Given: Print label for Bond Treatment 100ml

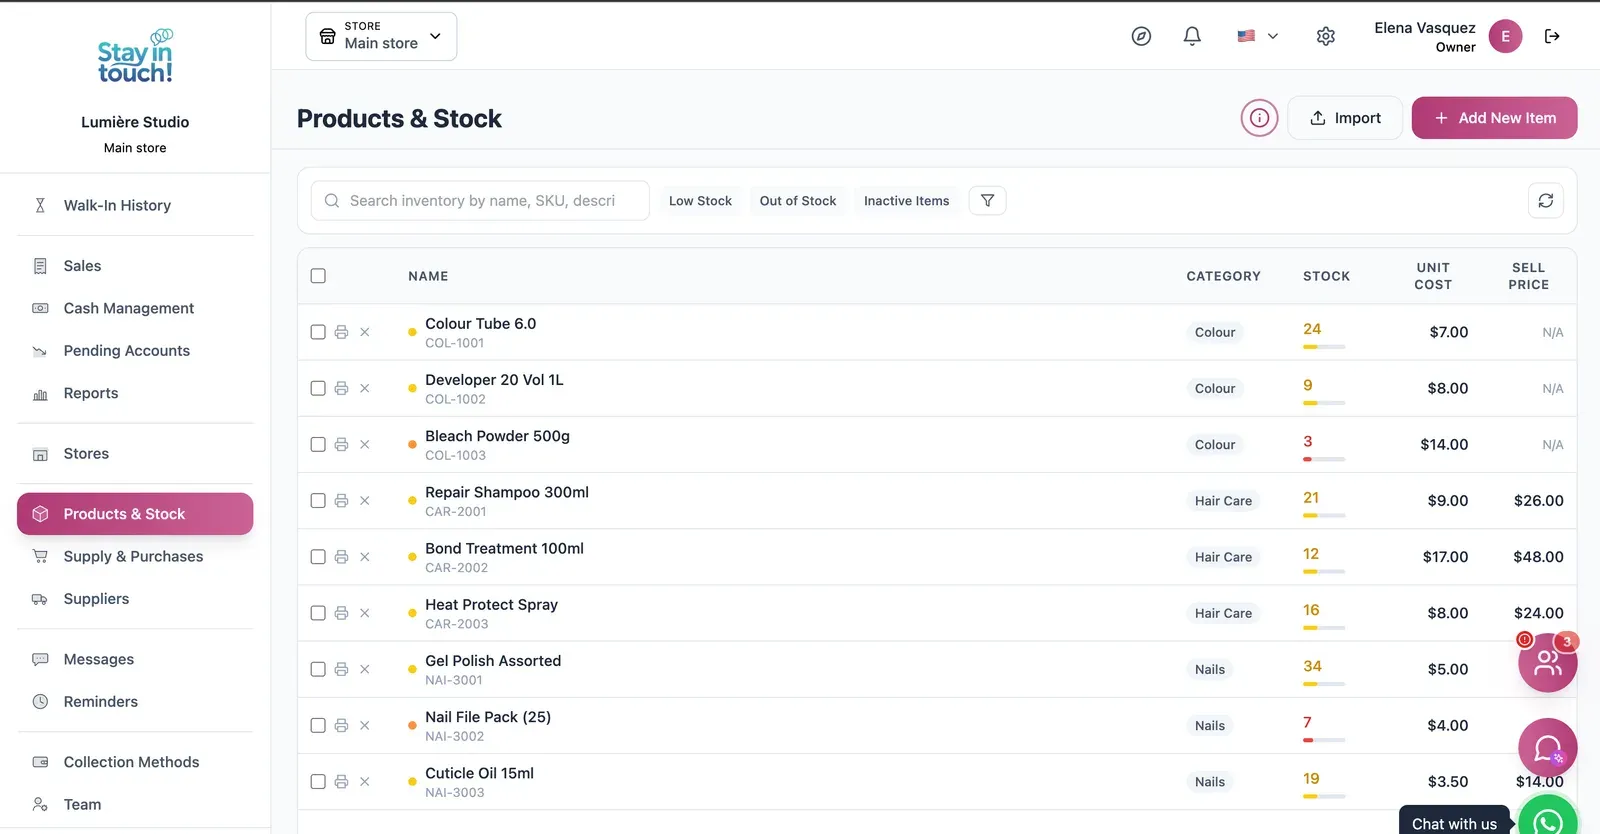Looking at the screenshot, I should [x=341, y=557].
